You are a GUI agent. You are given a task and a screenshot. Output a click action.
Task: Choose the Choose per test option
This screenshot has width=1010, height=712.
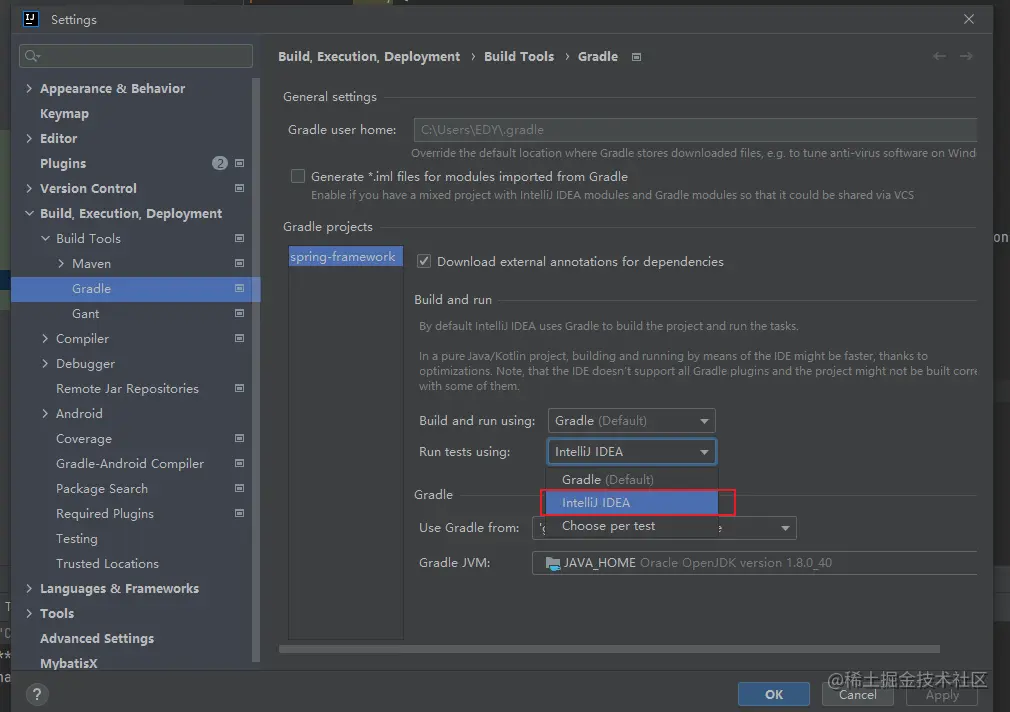pos(609,526)
